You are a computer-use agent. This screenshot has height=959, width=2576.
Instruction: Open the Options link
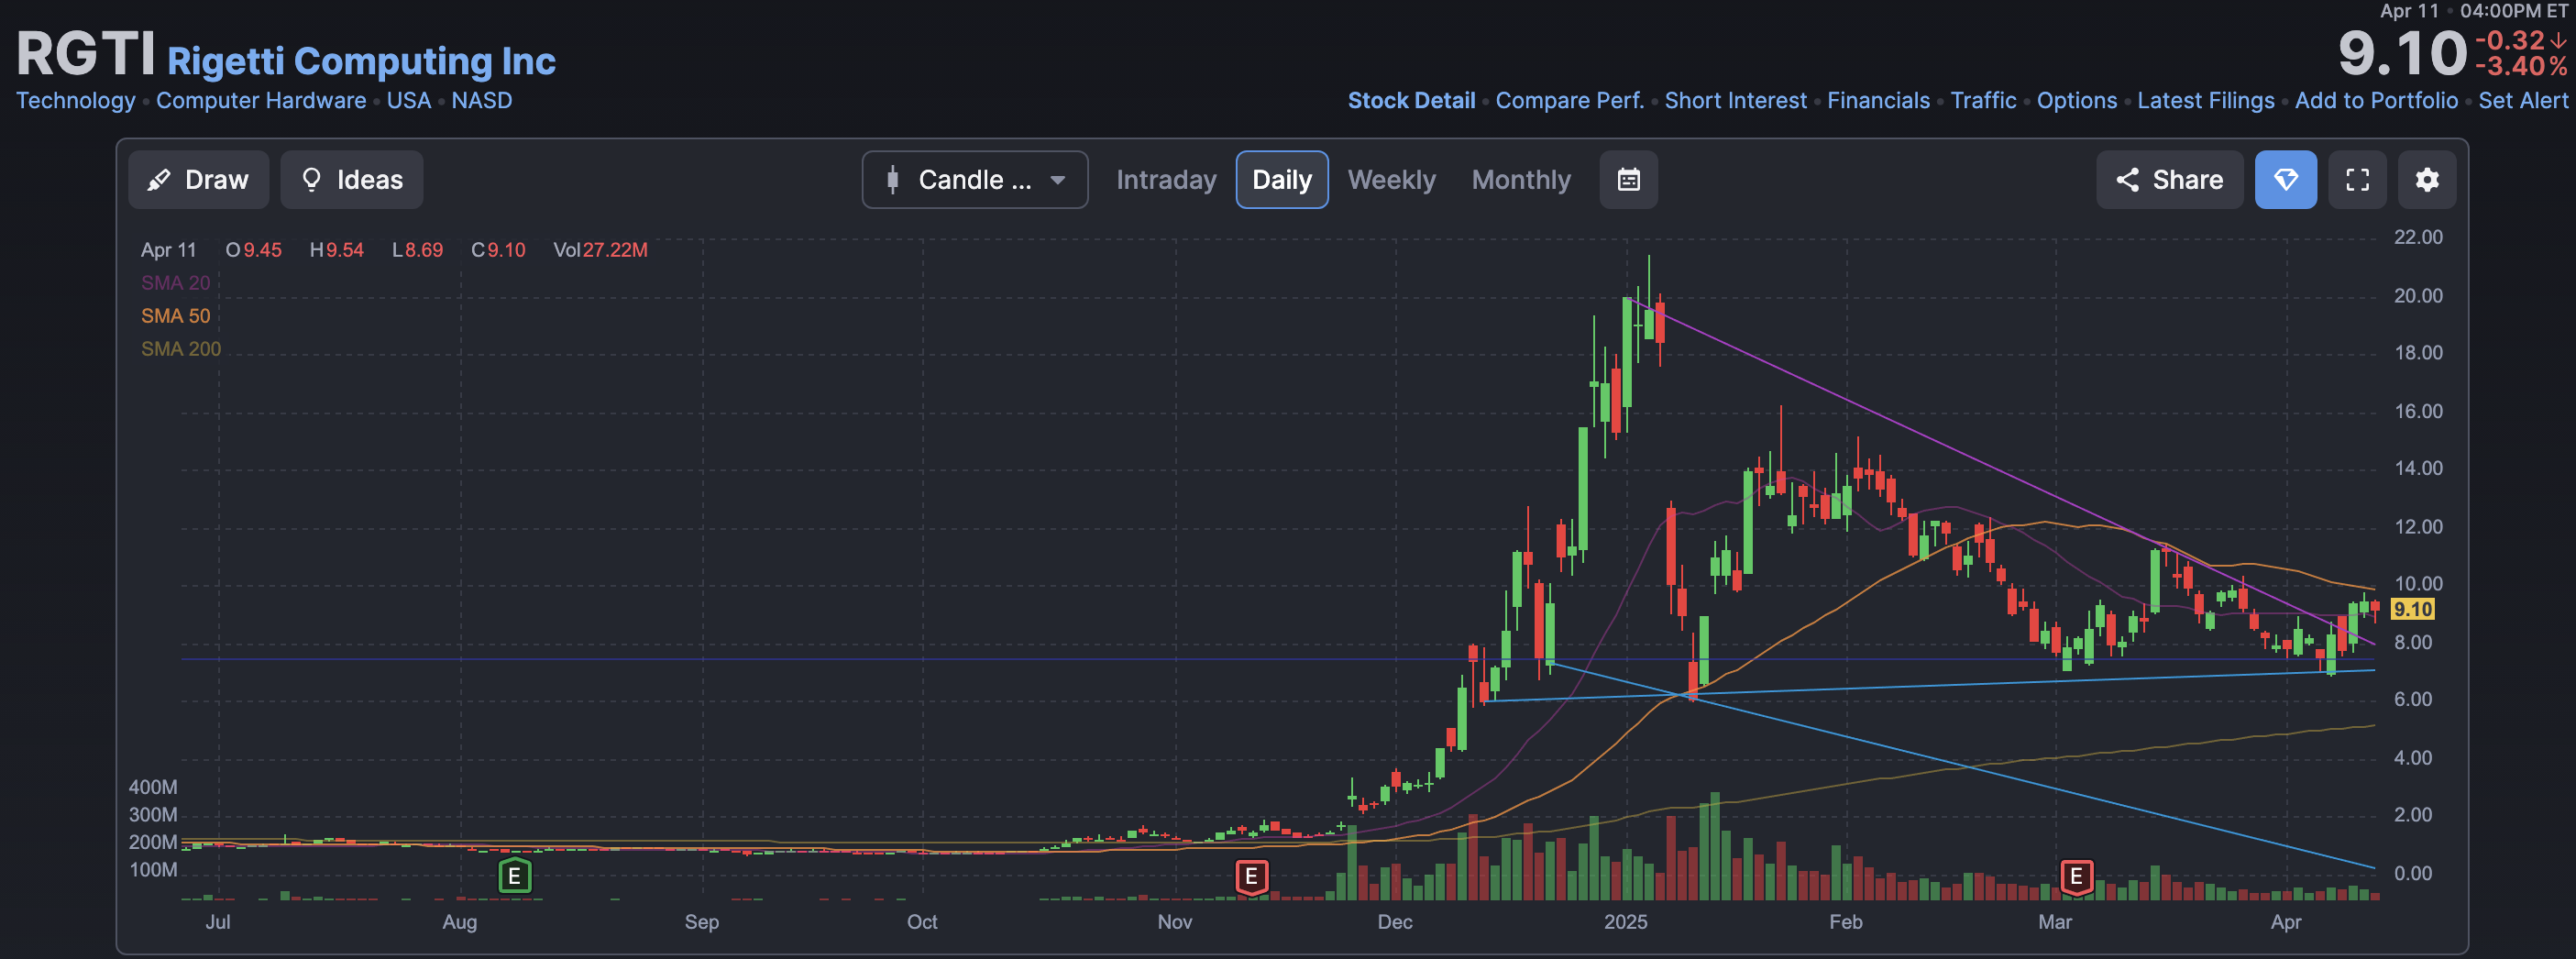click(2076, 101)
